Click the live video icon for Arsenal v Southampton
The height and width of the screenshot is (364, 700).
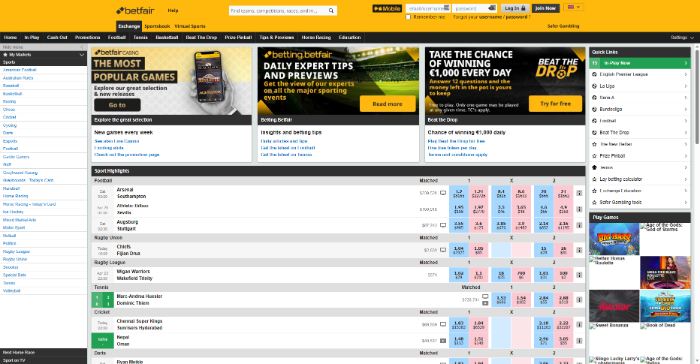[x=443, y=193]
